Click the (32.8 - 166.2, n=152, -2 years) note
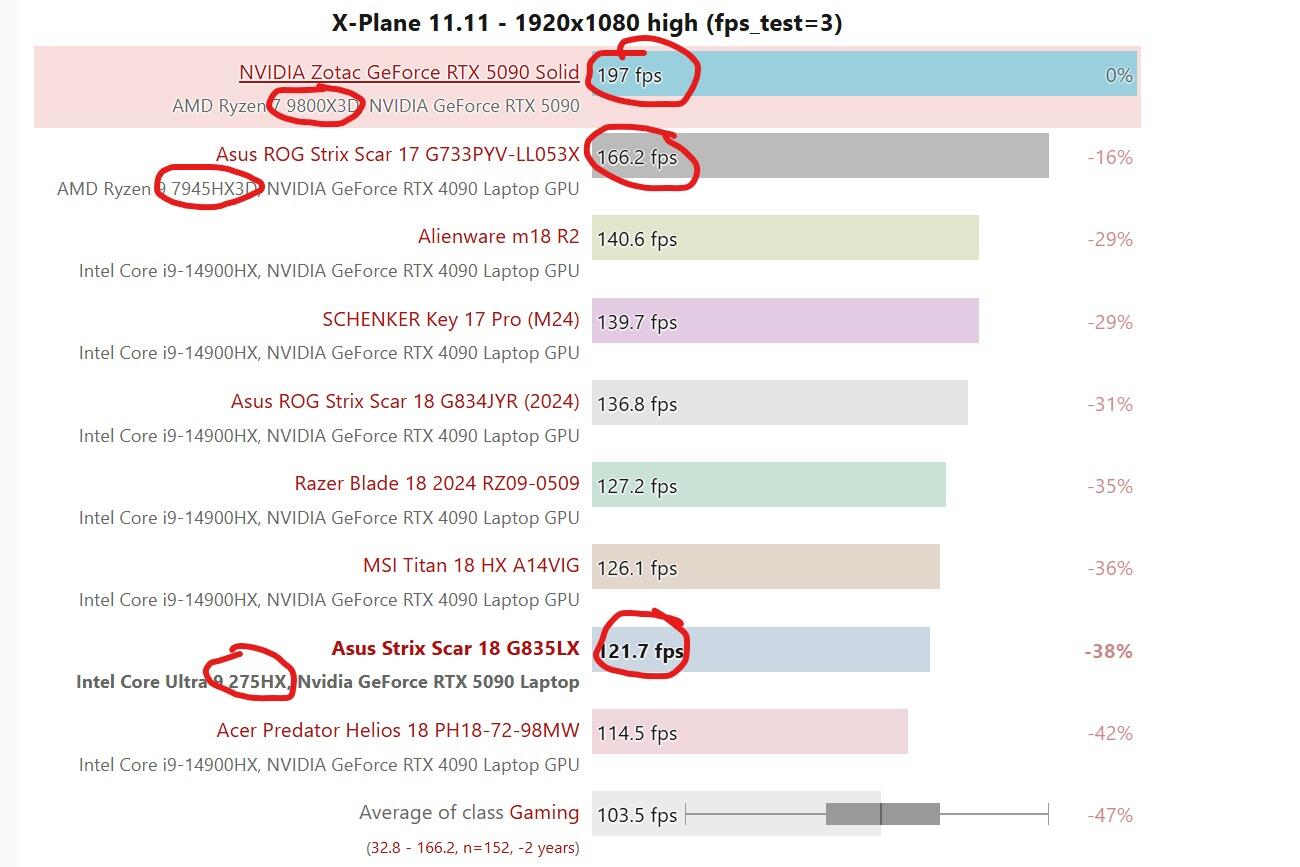Screen dimensions: 1300x867 [473, 847]
